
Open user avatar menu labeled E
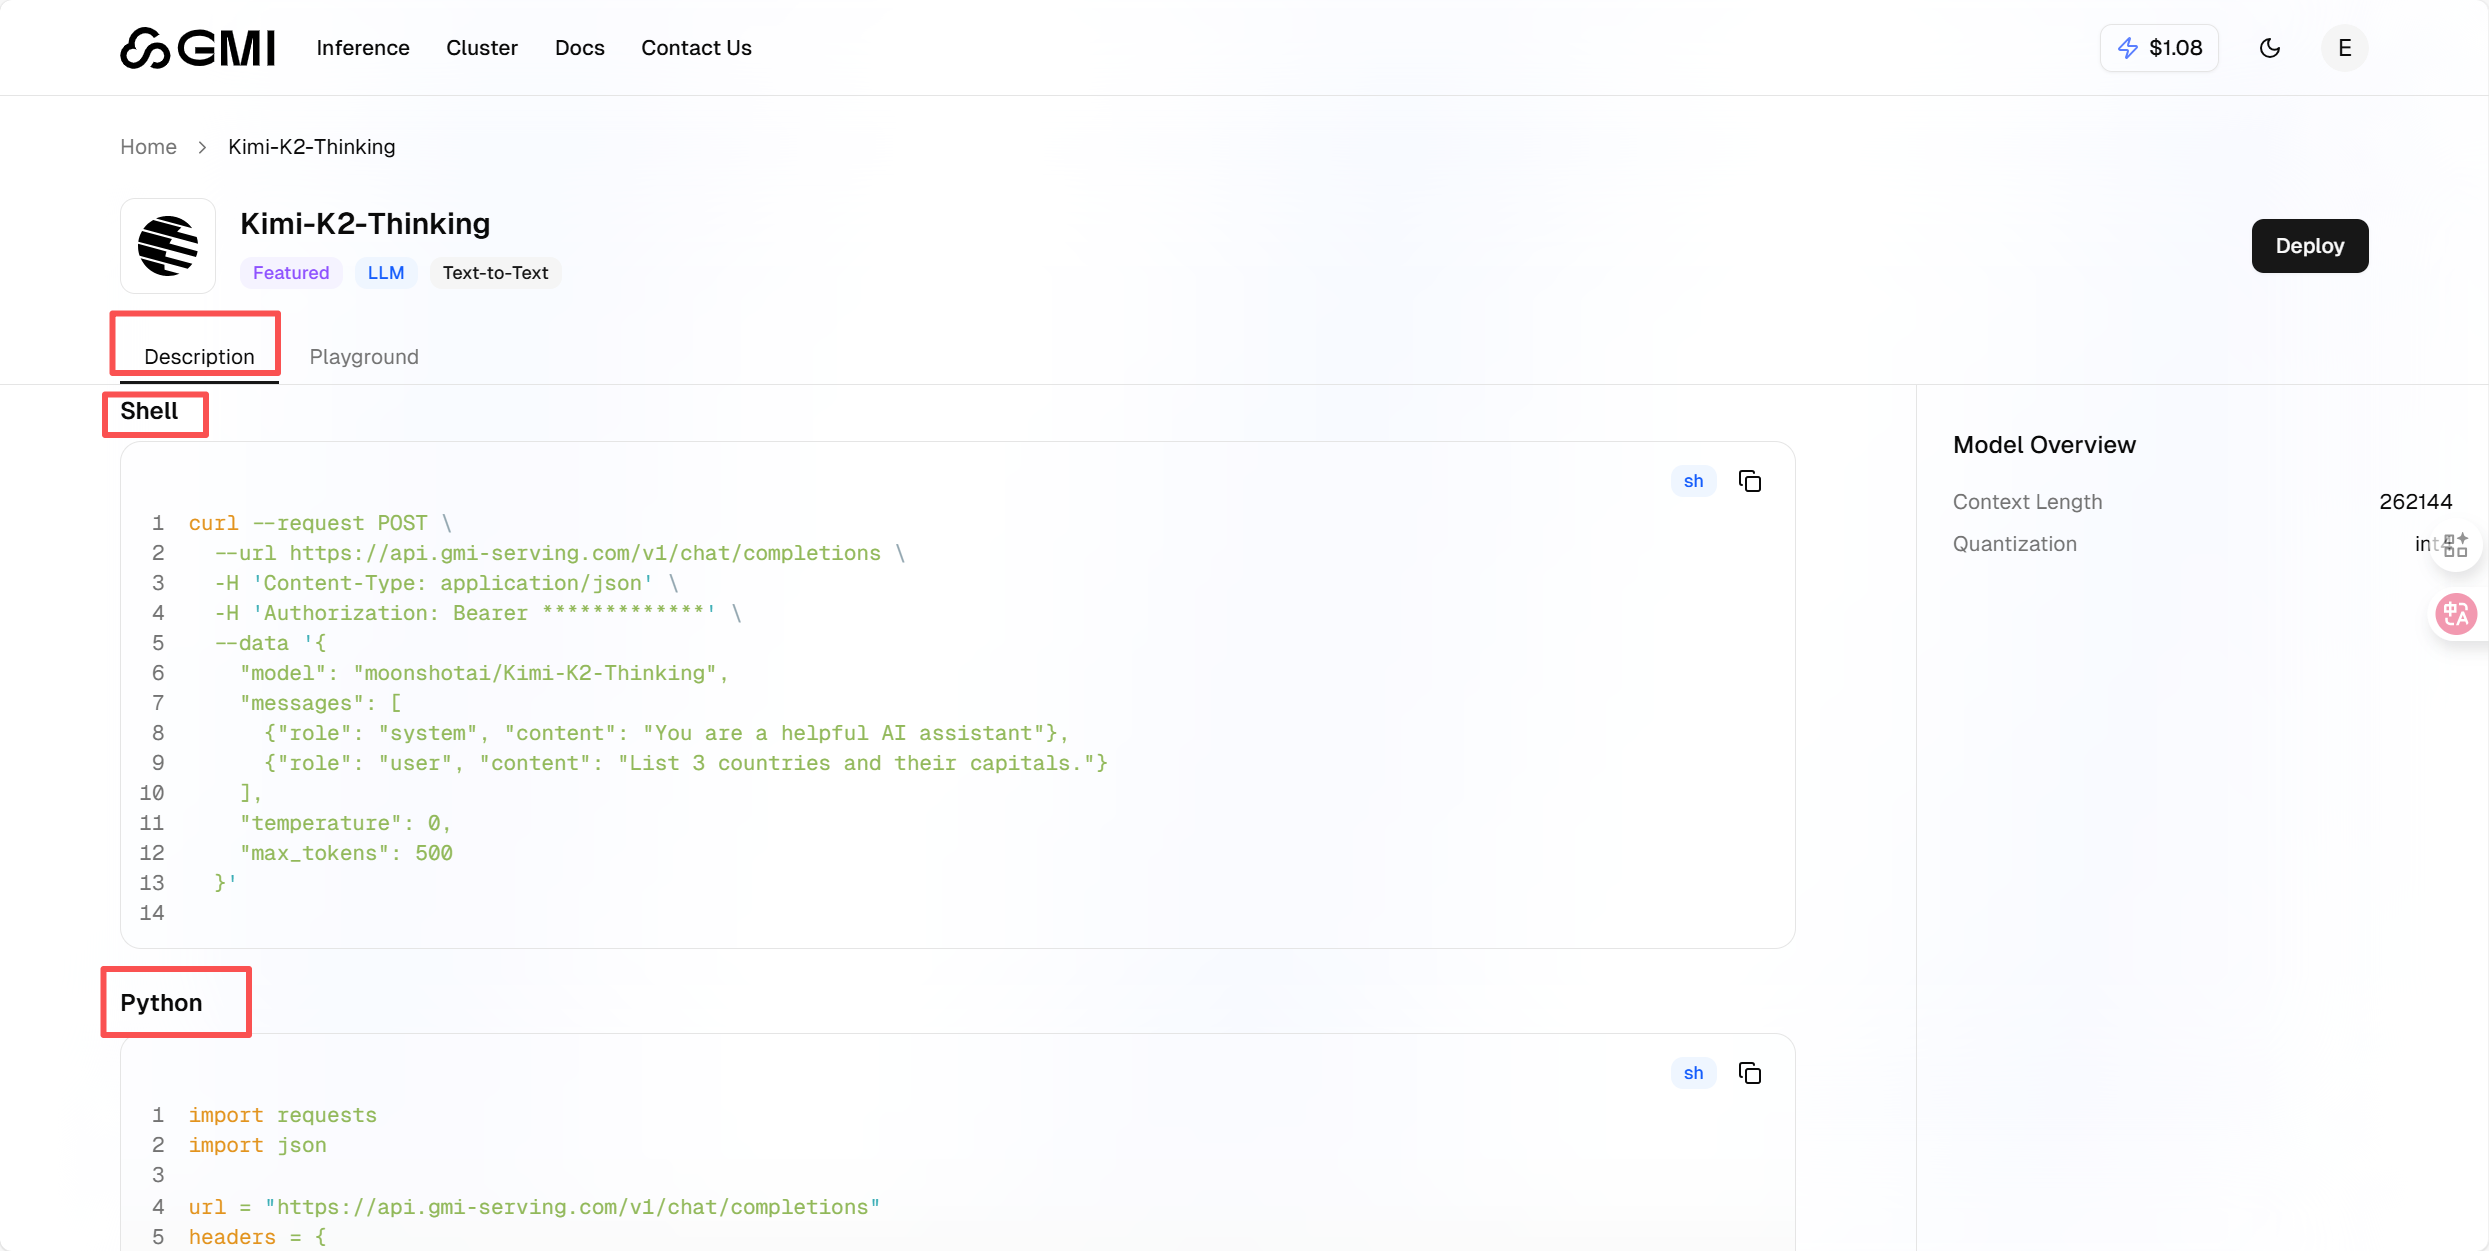tap(2344, 48)
